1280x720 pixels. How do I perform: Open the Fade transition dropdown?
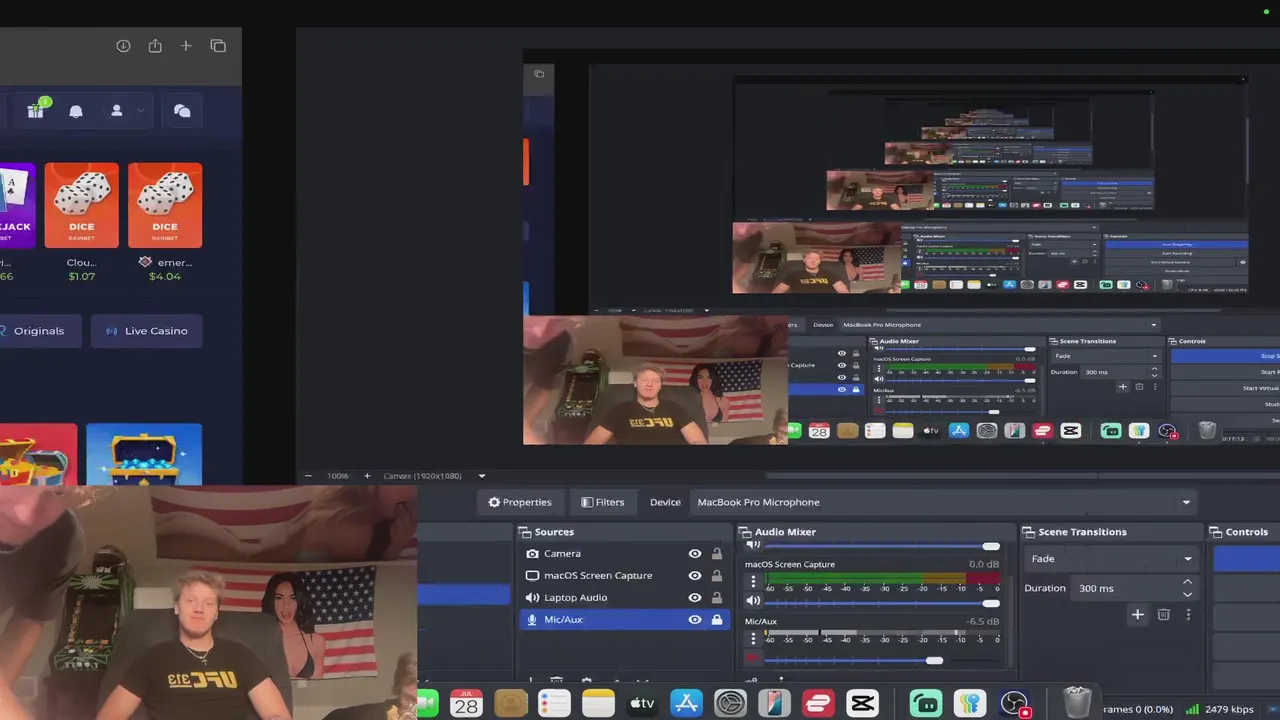(1111, 559)
